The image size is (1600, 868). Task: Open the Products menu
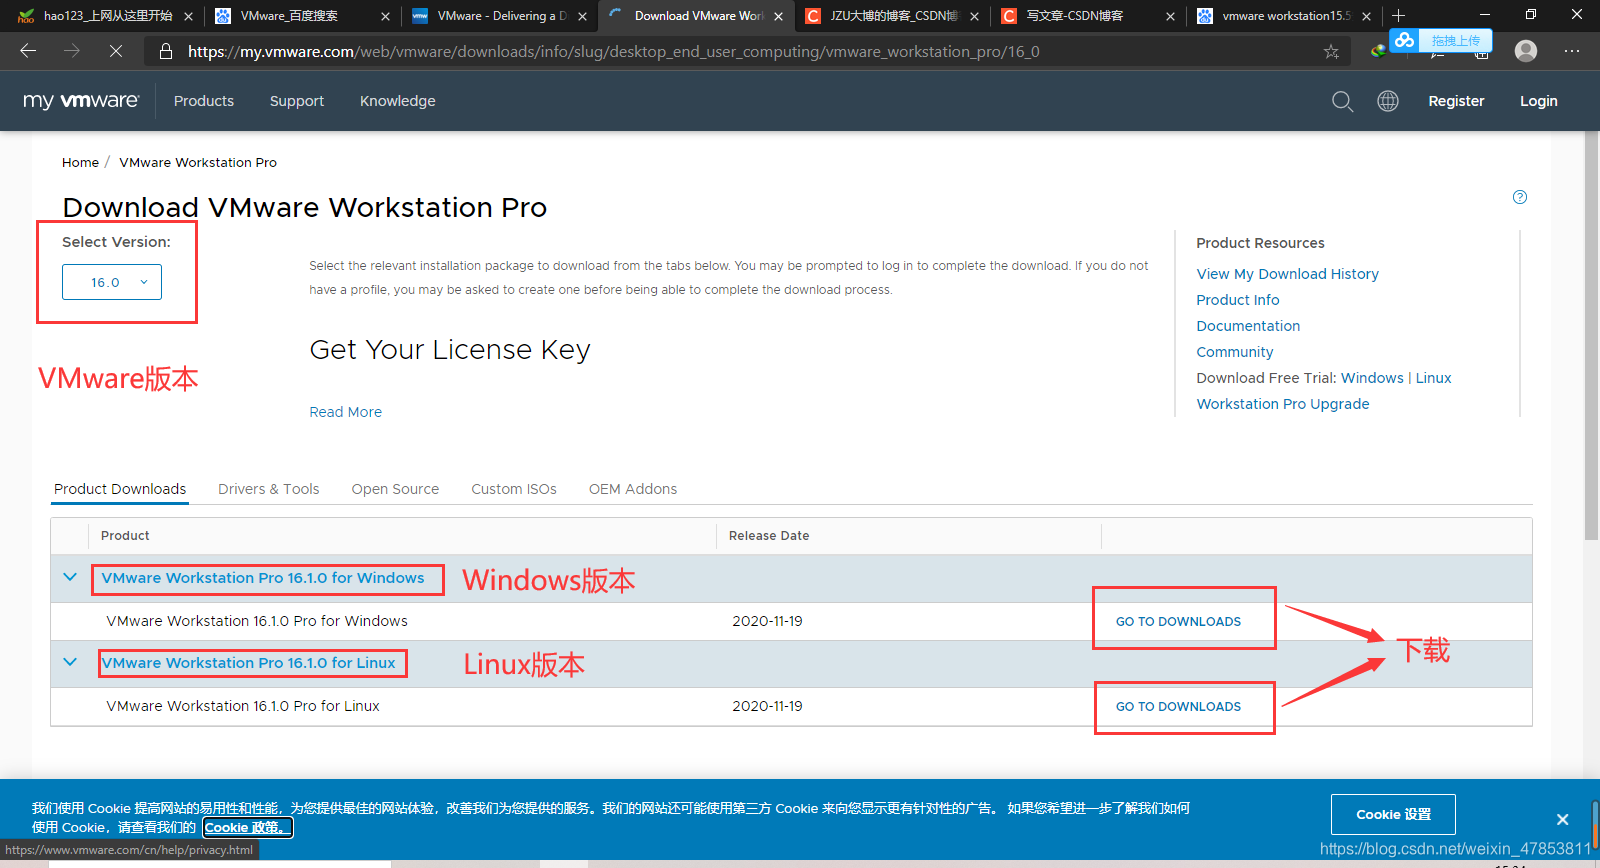click(204, 101)
